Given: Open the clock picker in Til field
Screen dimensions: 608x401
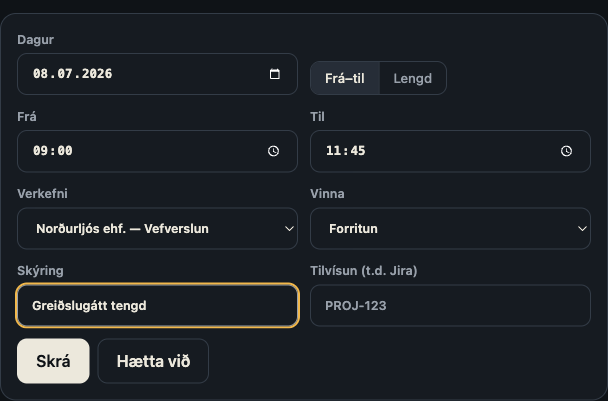Looking at the screenshot, I should (x=566, y=151).
